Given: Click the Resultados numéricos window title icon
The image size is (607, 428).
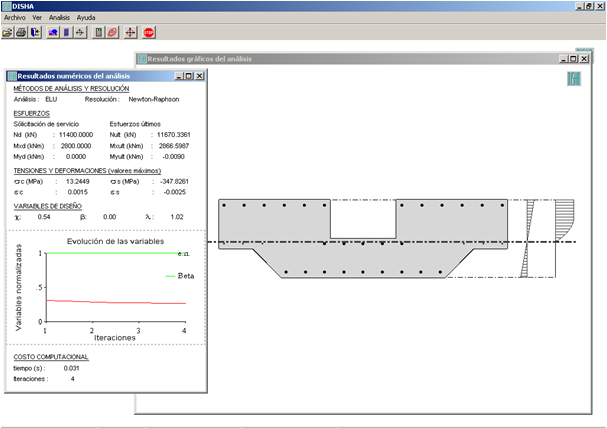Looking at the screenshot, I should [x=12, y=76].
